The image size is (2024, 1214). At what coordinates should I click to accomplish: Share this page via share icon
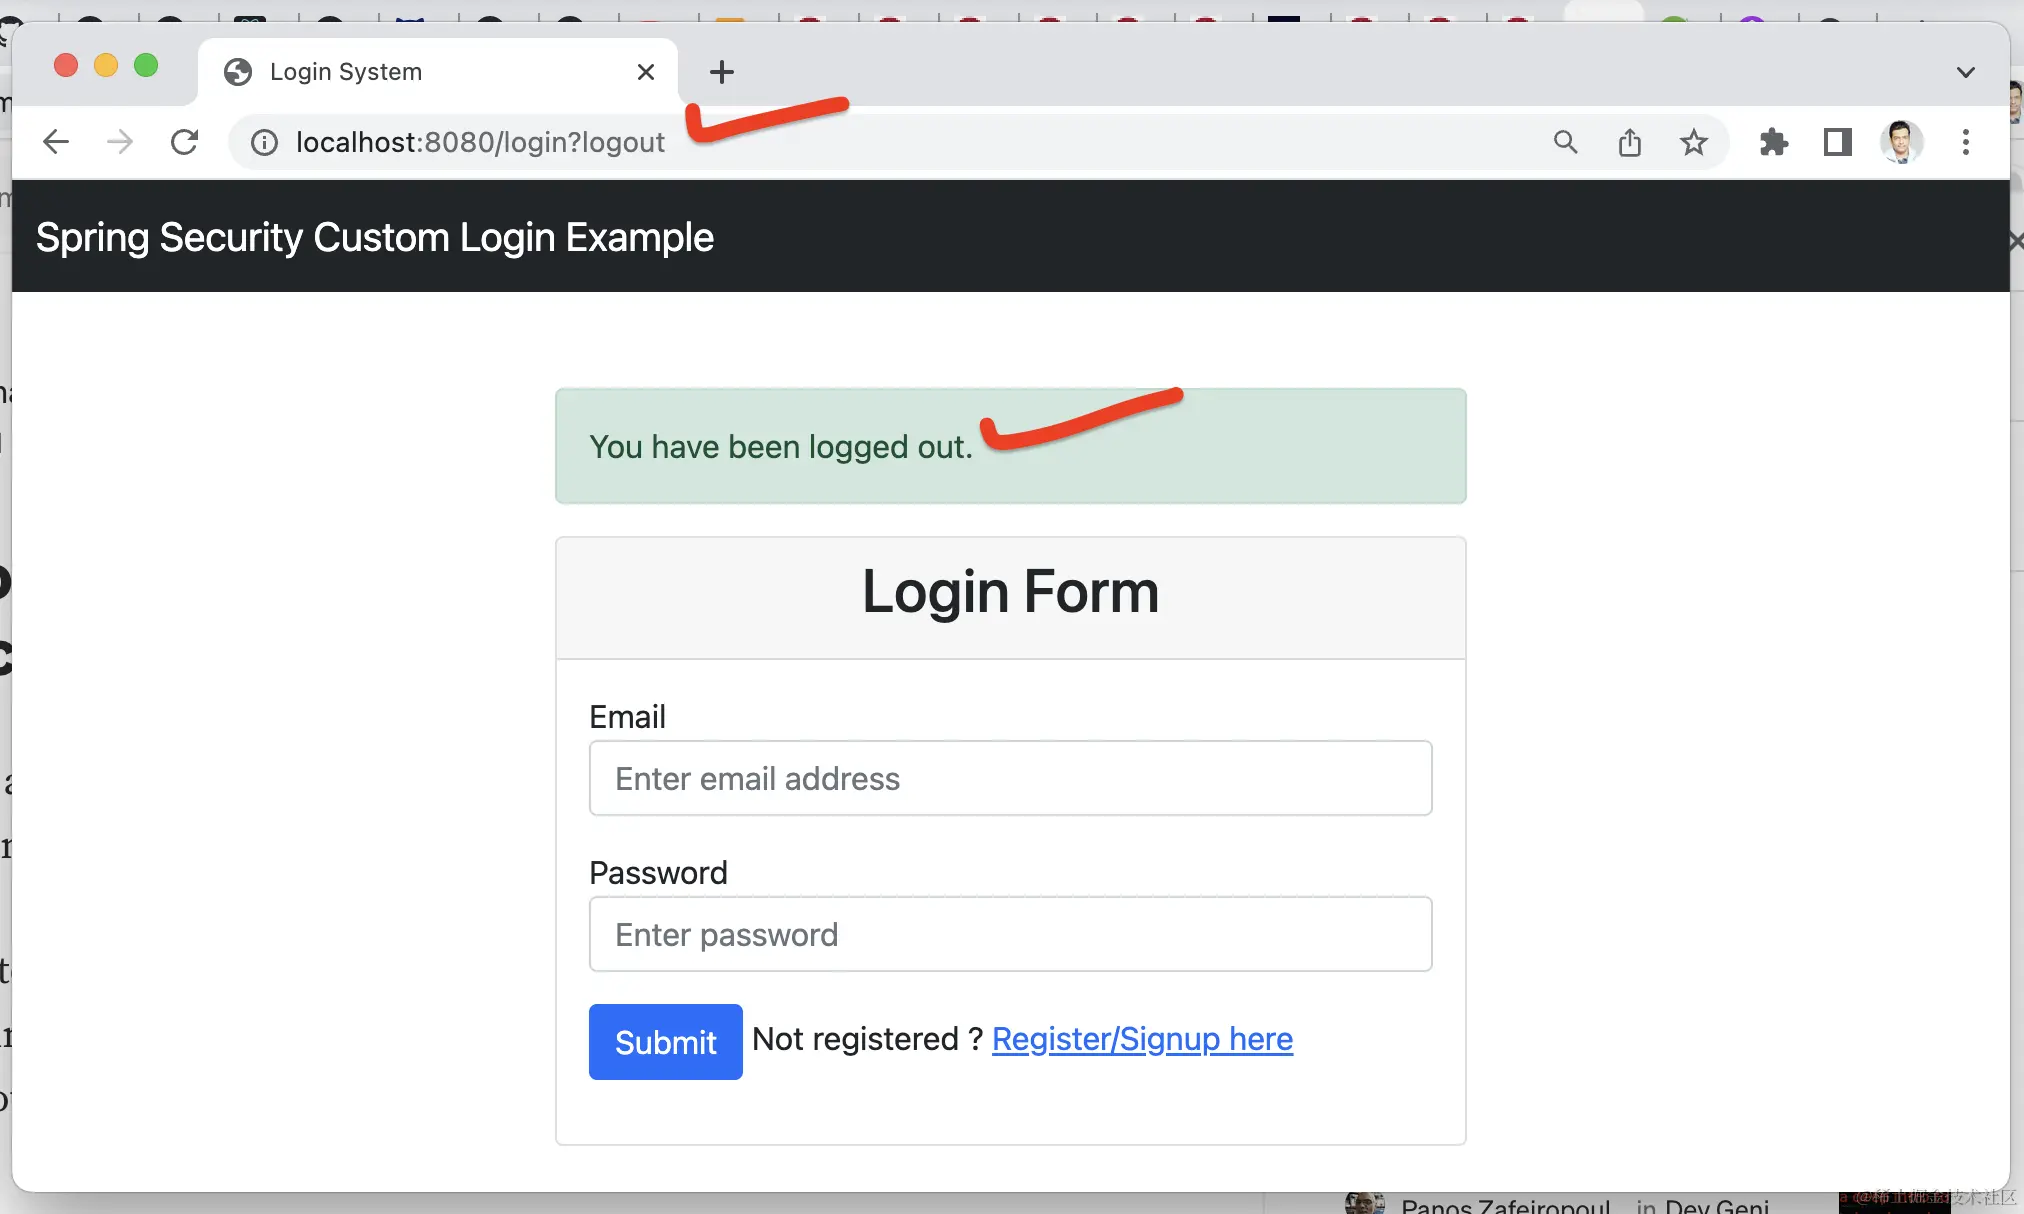[1630, 142]
